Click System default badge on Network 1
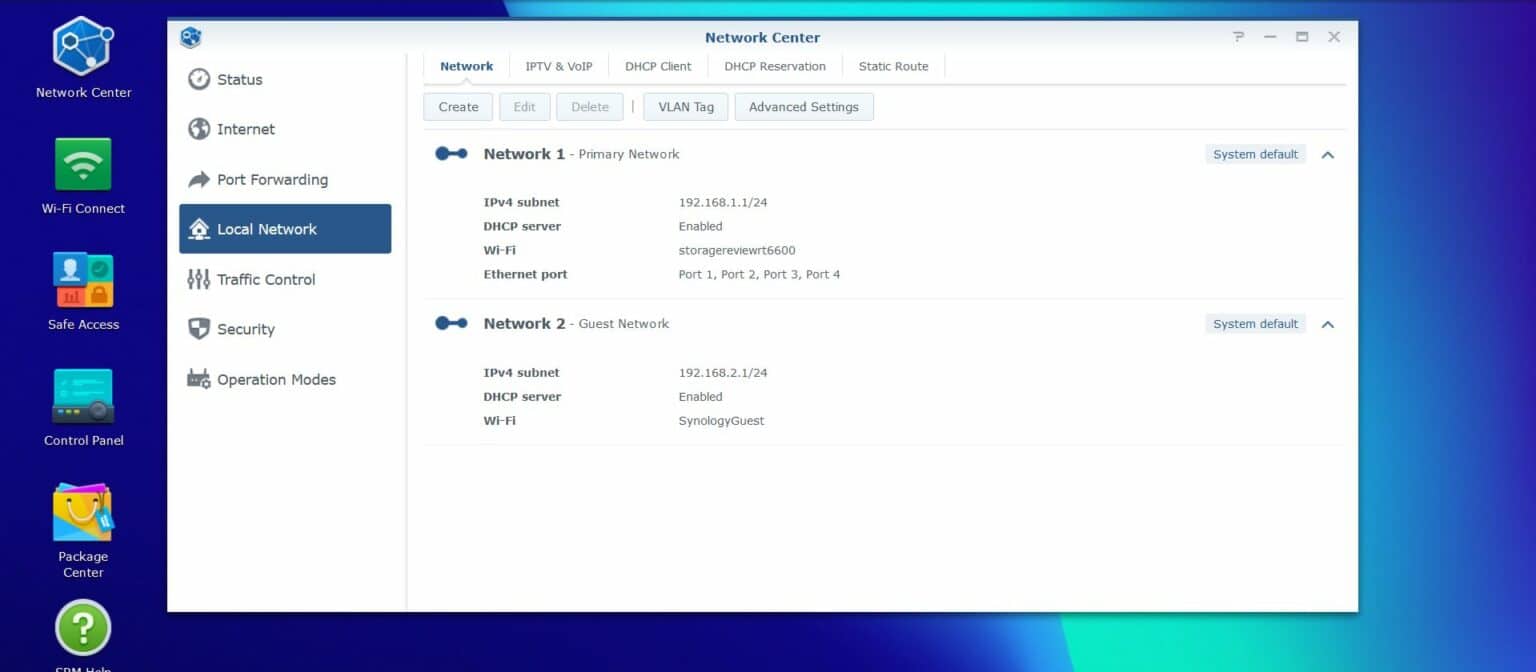The height and width of the screenshot is (672, 1536). click(x=1255, y=154)
